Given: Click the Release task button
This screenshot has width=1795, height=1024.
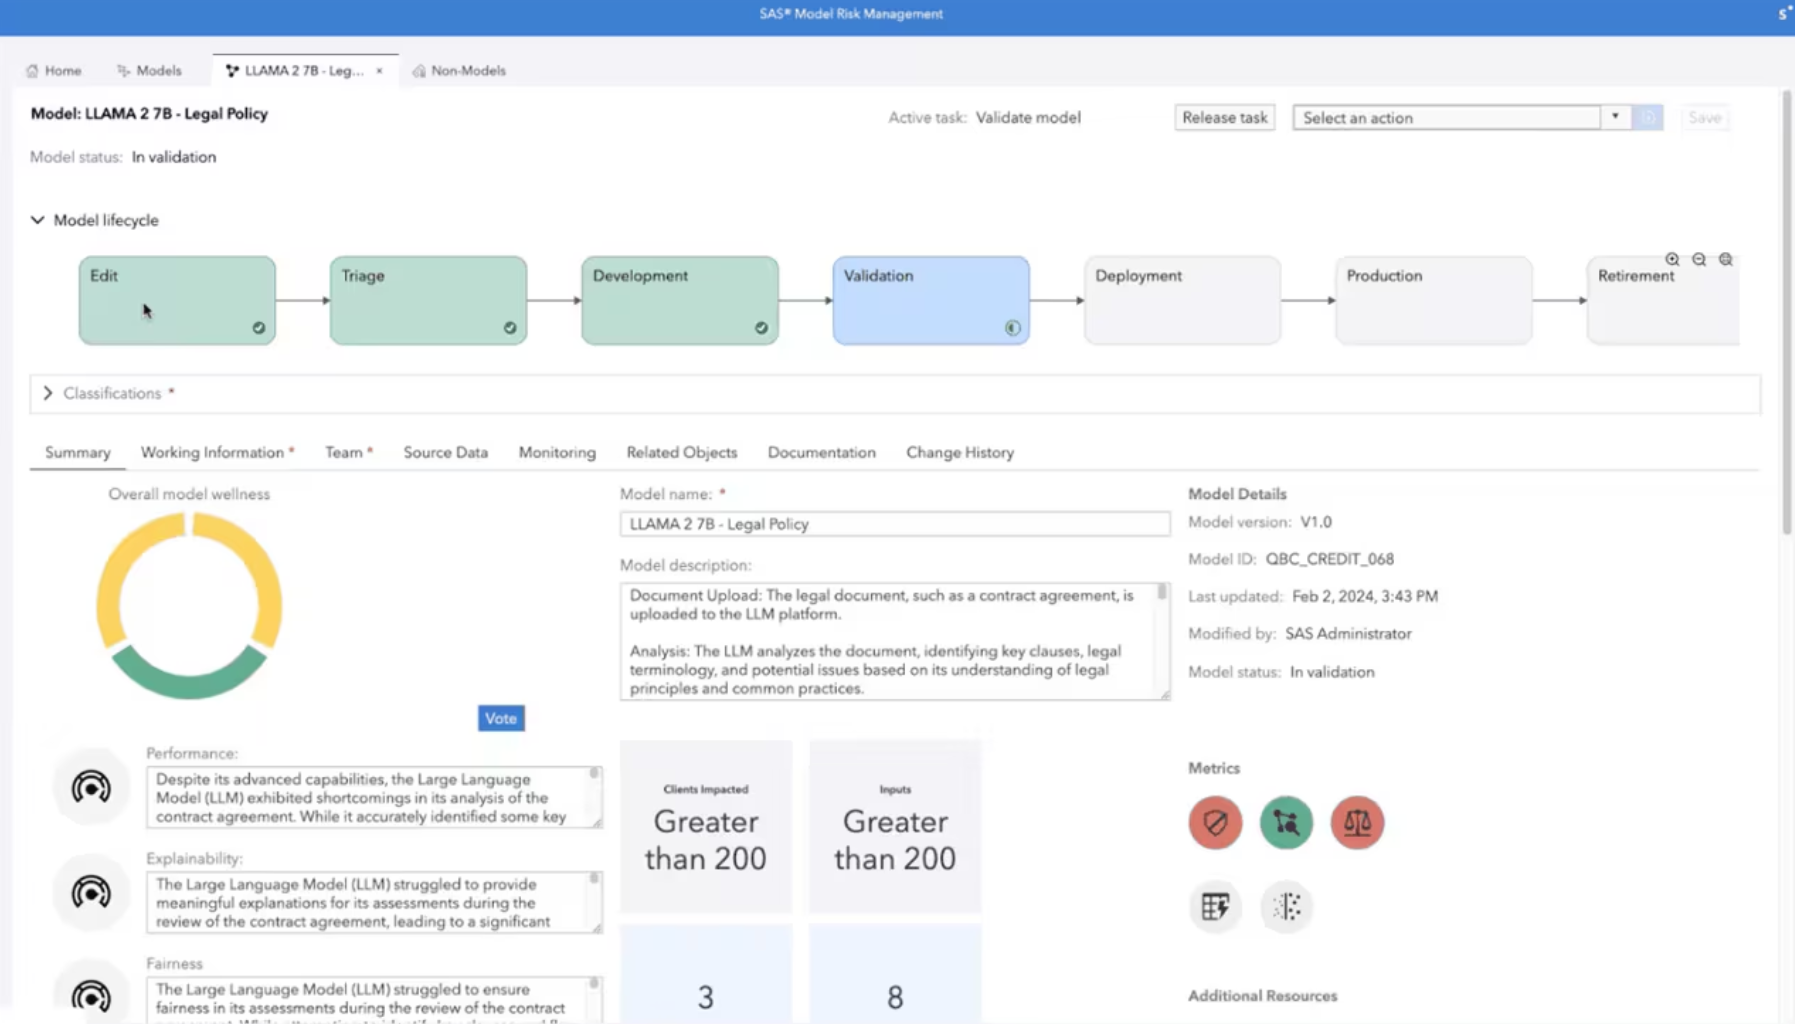Looking at the screenshot, I should [x=1225, y=117].
